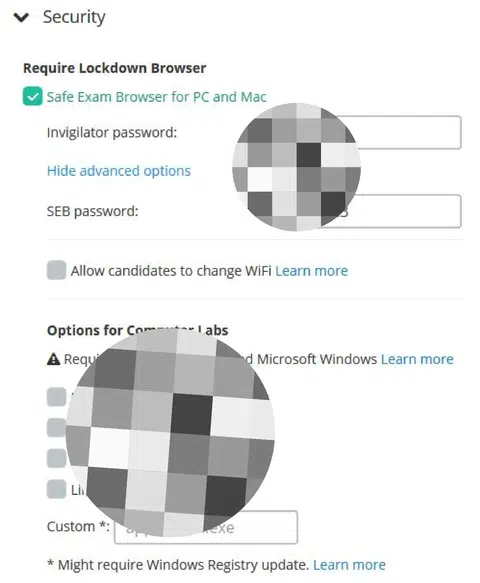Click the SEB password label
Image resolution: width=480 pixels, height=583 pixels.
(93, 212)
